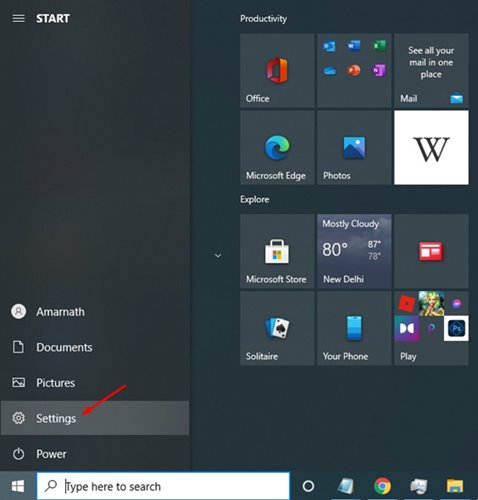Open Pictures from the Start sidebar
Screen dimensions: 478x500
[x=95, y=383]
